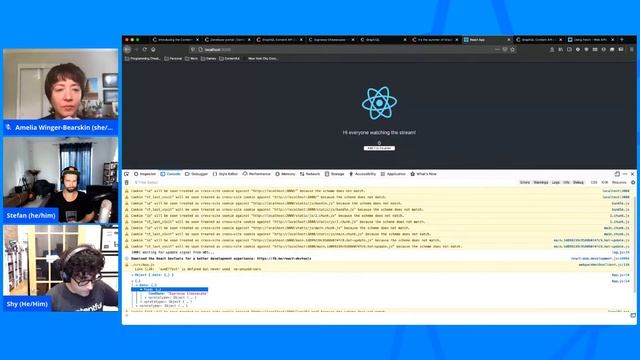Open the Contentful bookmarks folder

(229, 58)
